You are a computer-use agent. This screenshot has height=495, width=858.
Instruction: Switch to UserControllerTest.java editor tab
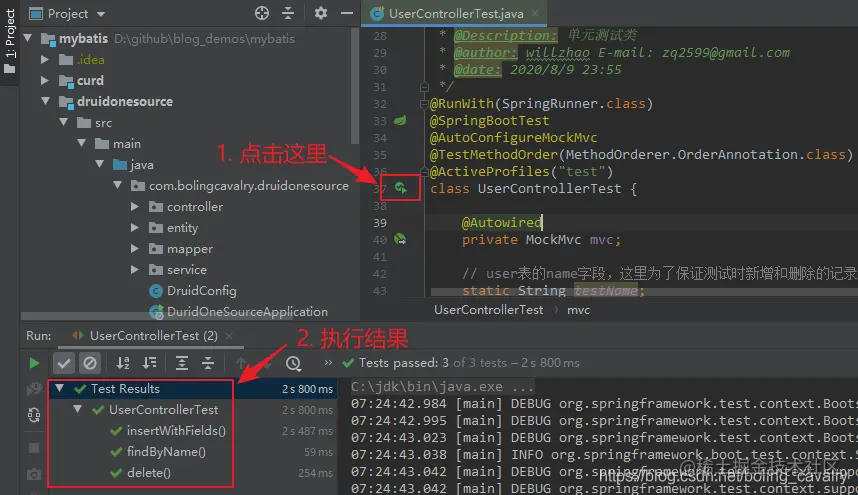pyautogui.click(x=456, y=13)
